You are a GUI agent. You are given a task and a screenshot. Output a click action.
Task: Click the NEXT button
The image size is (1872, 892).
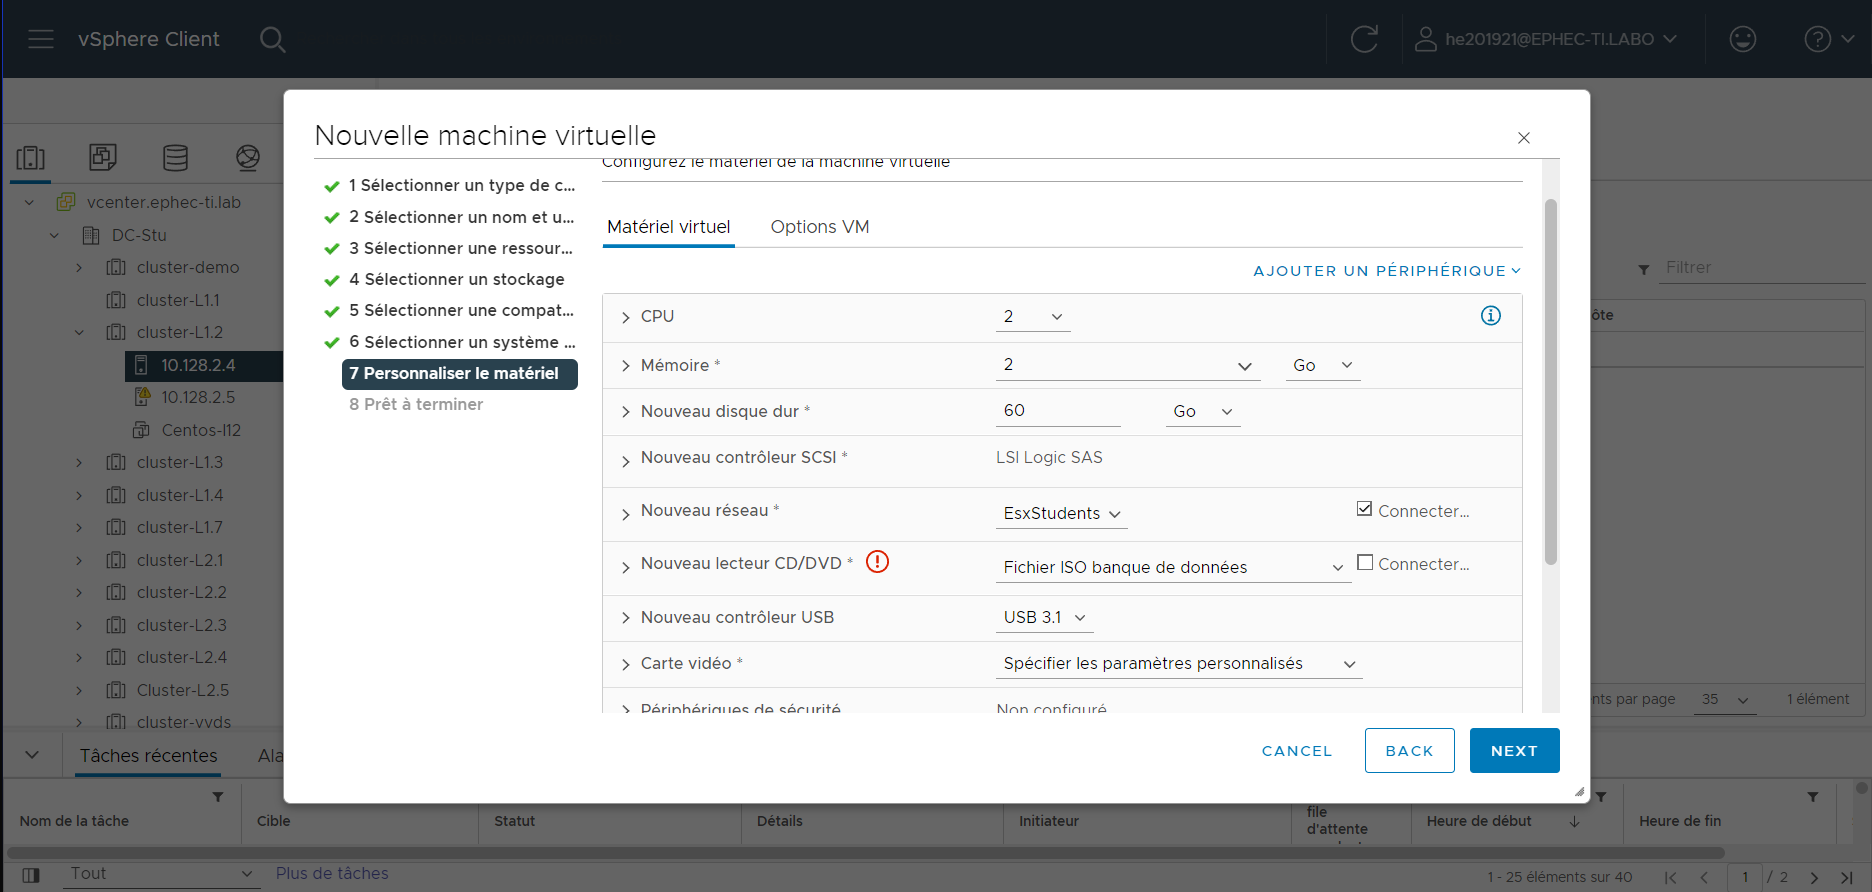(x=1514, y=750)
